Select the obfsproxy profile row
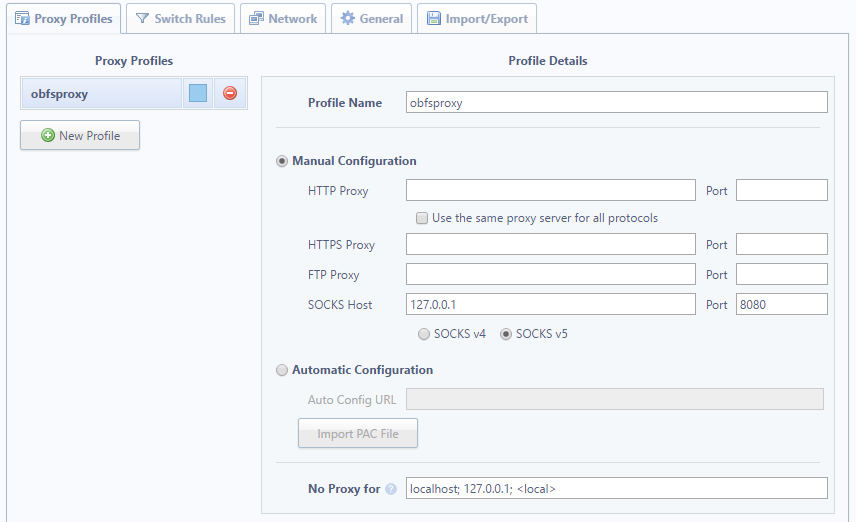 pyautogui.click(x=102, y=93)
